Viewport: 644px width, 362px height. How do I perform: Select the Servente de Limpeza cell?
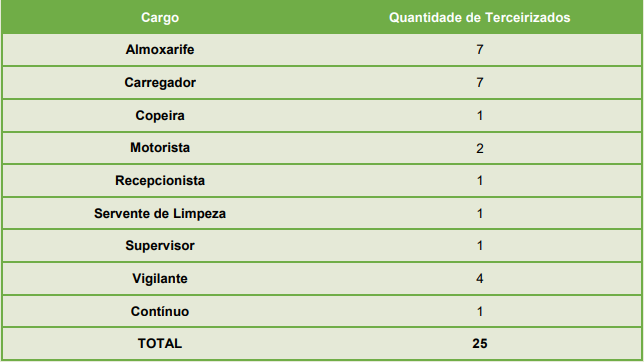pyautogui.click(x=160, y=213)
